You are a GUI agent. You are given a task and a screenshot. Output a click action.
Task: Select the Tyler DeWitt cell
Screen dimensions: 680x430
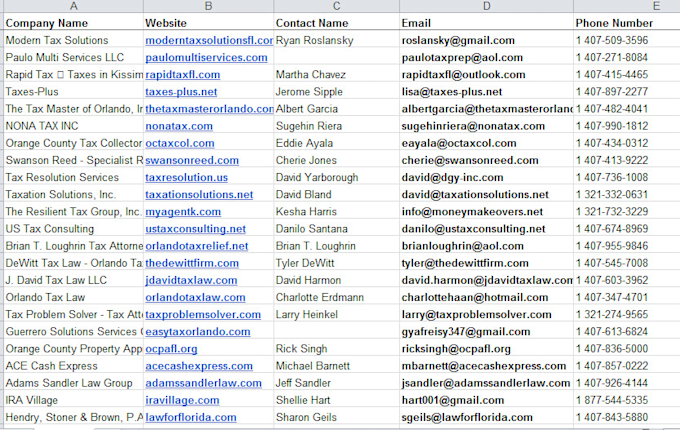pyautogui.click(x=337, y=263)
